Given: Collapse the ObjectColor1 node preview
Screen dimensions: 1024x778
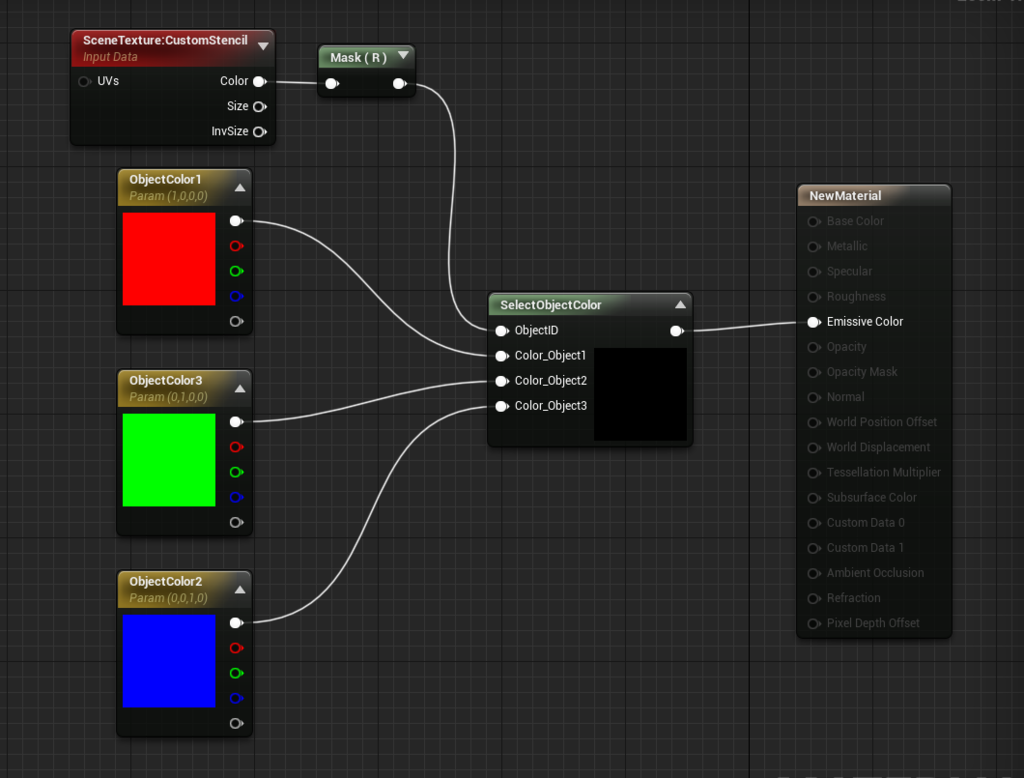Looking at the screenshot, I should coord(240,187).
